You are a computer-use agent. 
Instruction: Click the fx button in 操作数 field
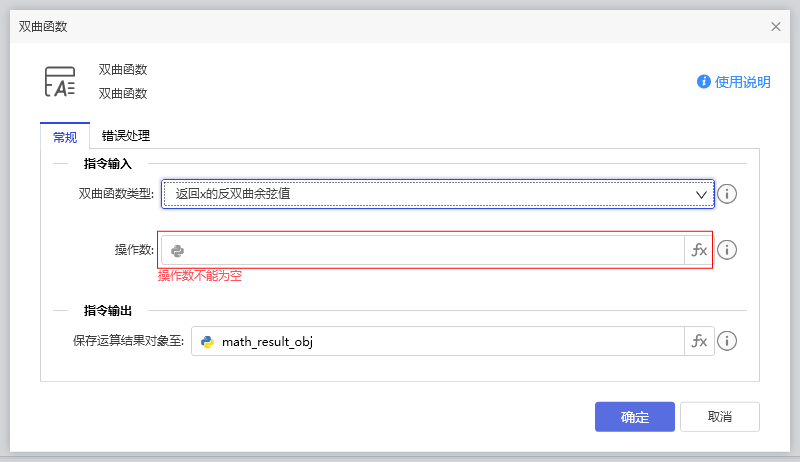click(x=699, y=250)
